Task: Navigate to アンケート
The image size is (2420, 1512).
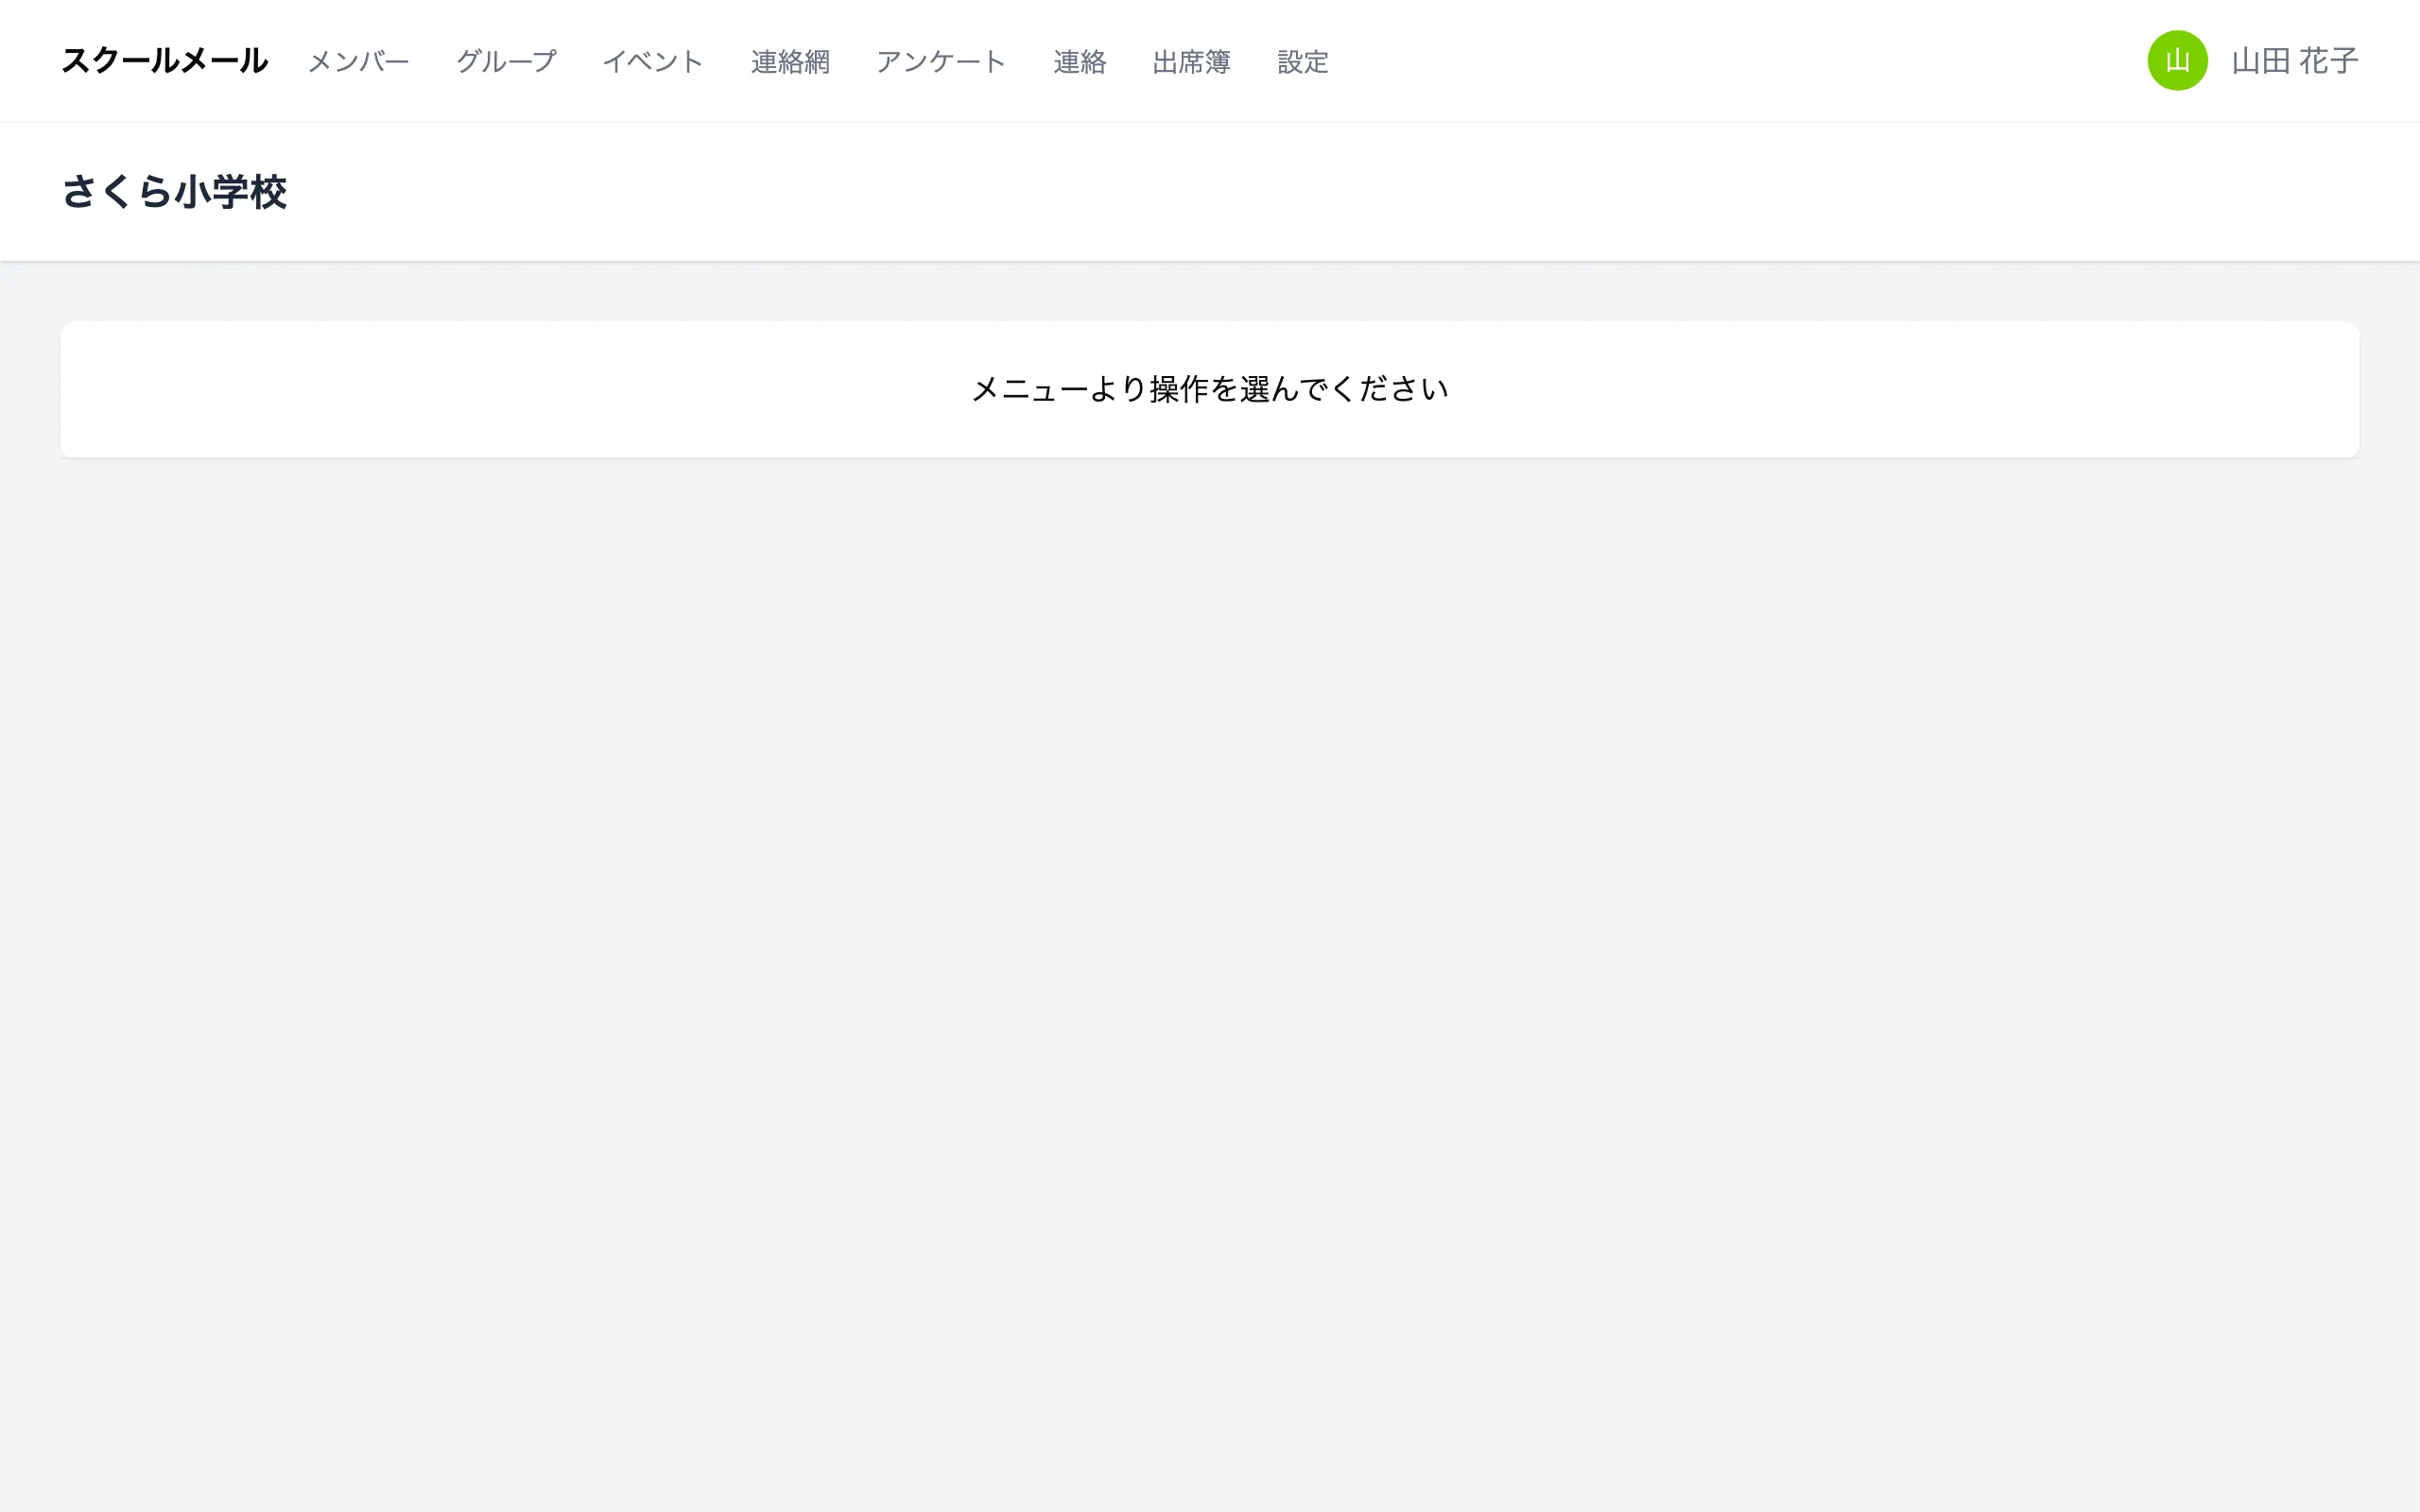Action: tap(941, 62)
